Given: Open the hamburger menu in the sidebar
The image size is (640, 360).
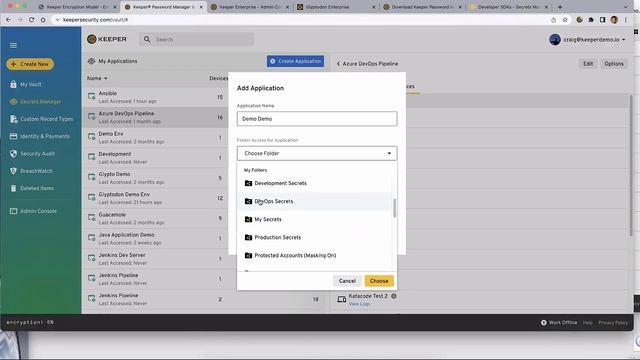Looking at the screenshot, I should pyautogui.click(x=13, y=45).
